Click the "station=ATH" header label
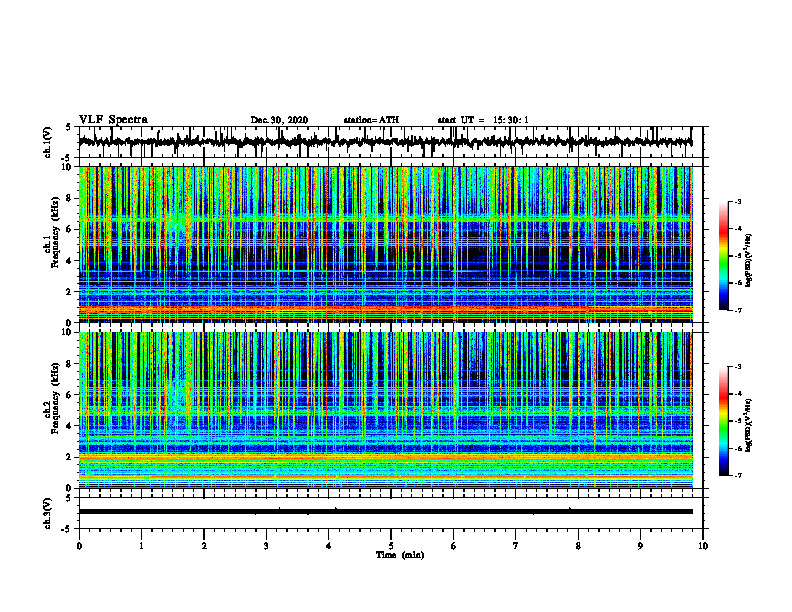792x612 pixels. click(371, 120)
